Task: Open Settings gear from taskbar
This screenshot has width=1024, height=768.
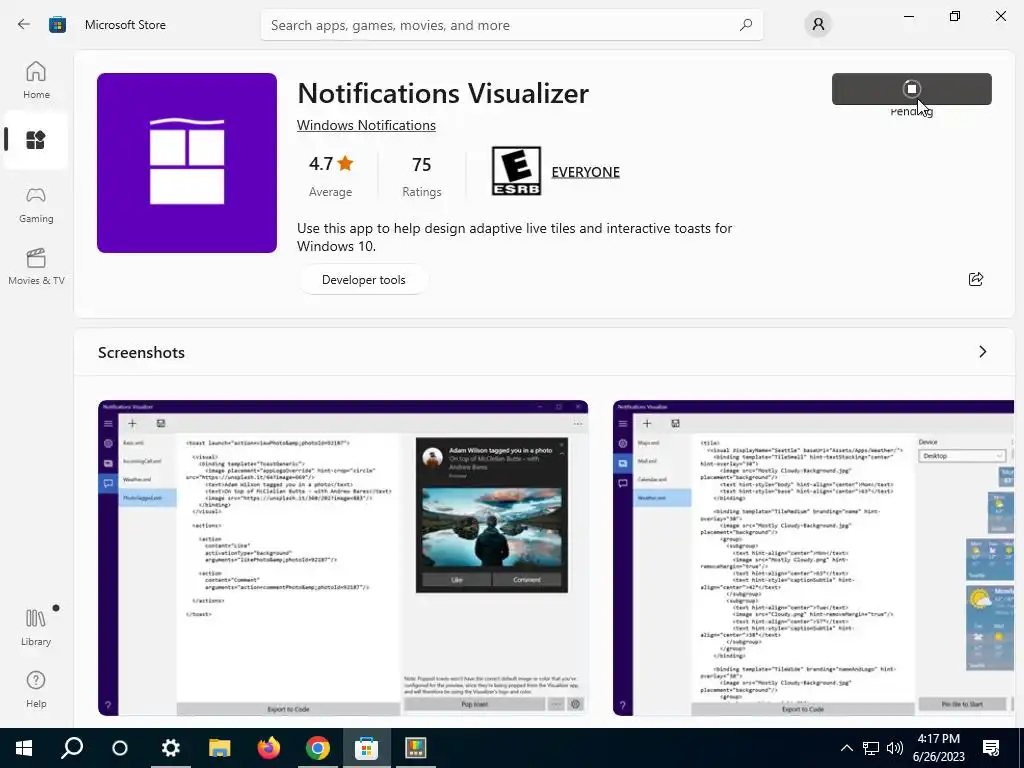Action: (x=170, y=748)
